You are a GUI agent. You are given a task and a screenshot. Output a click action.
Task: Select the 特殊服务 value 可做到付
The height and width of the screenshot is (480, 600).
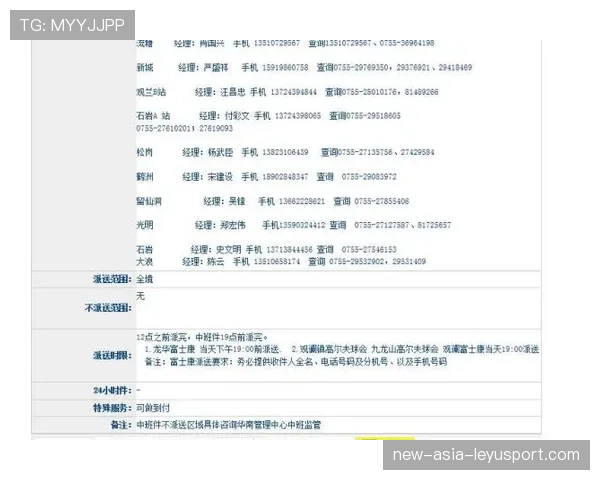point(153,408)
